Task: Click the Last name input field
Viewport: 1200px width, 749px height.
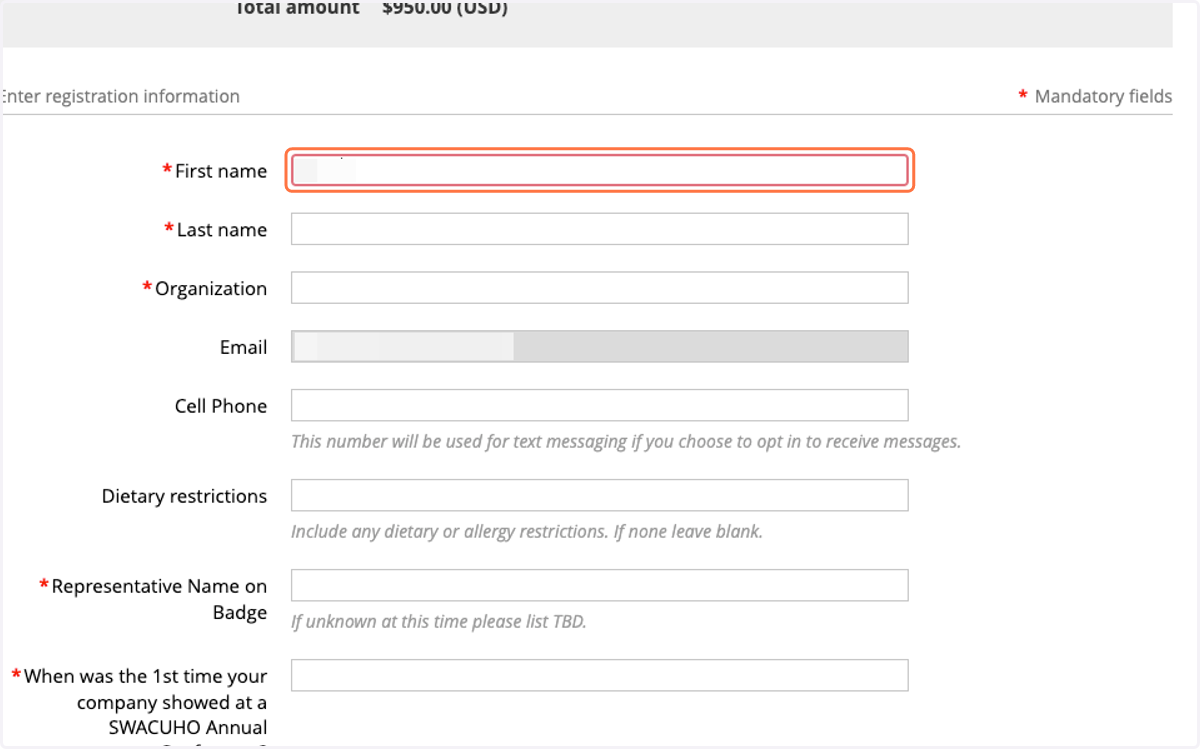Action: point(599,229)
